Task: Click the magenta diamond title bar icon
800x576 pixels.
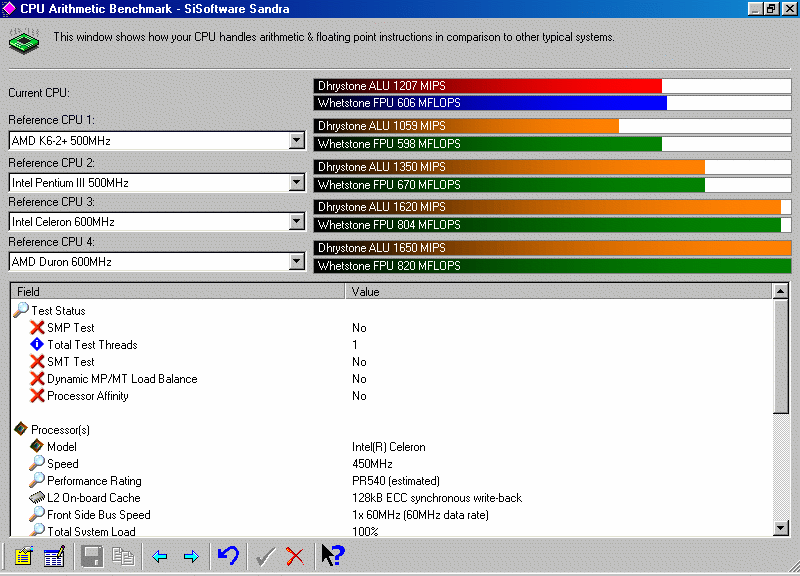Action: [x=9, y=8]
